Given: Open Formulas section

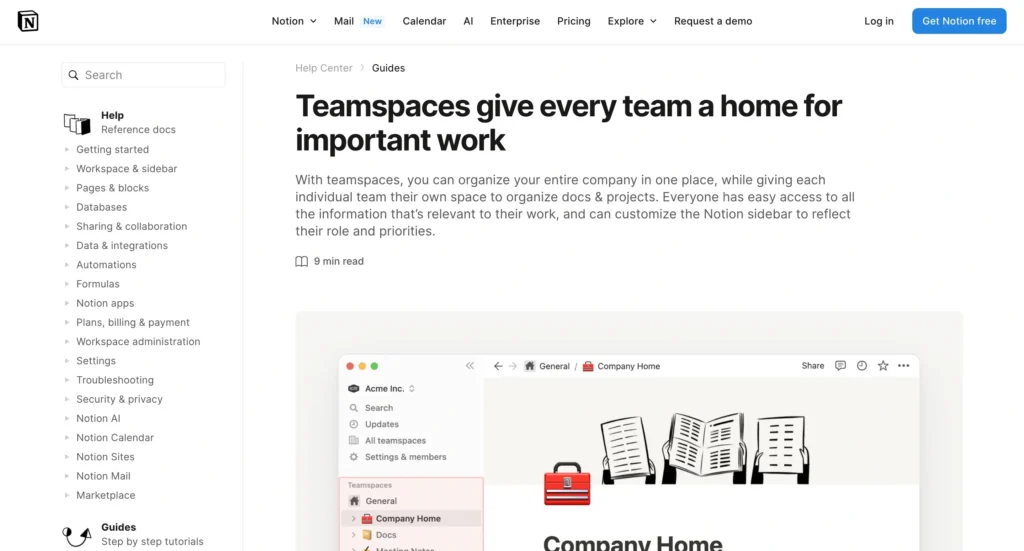Looking at the screenshot, I should (x=97, y=284).
